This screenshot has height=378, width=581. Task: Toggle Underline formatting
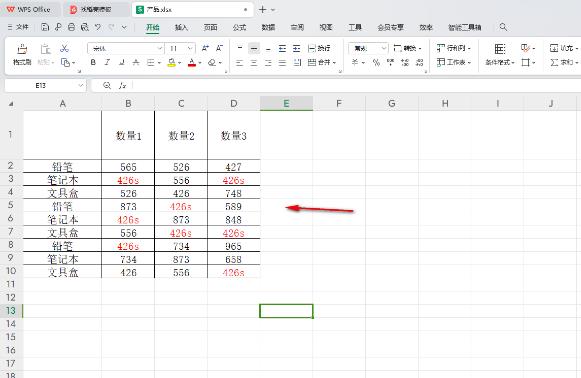point(122,63)
